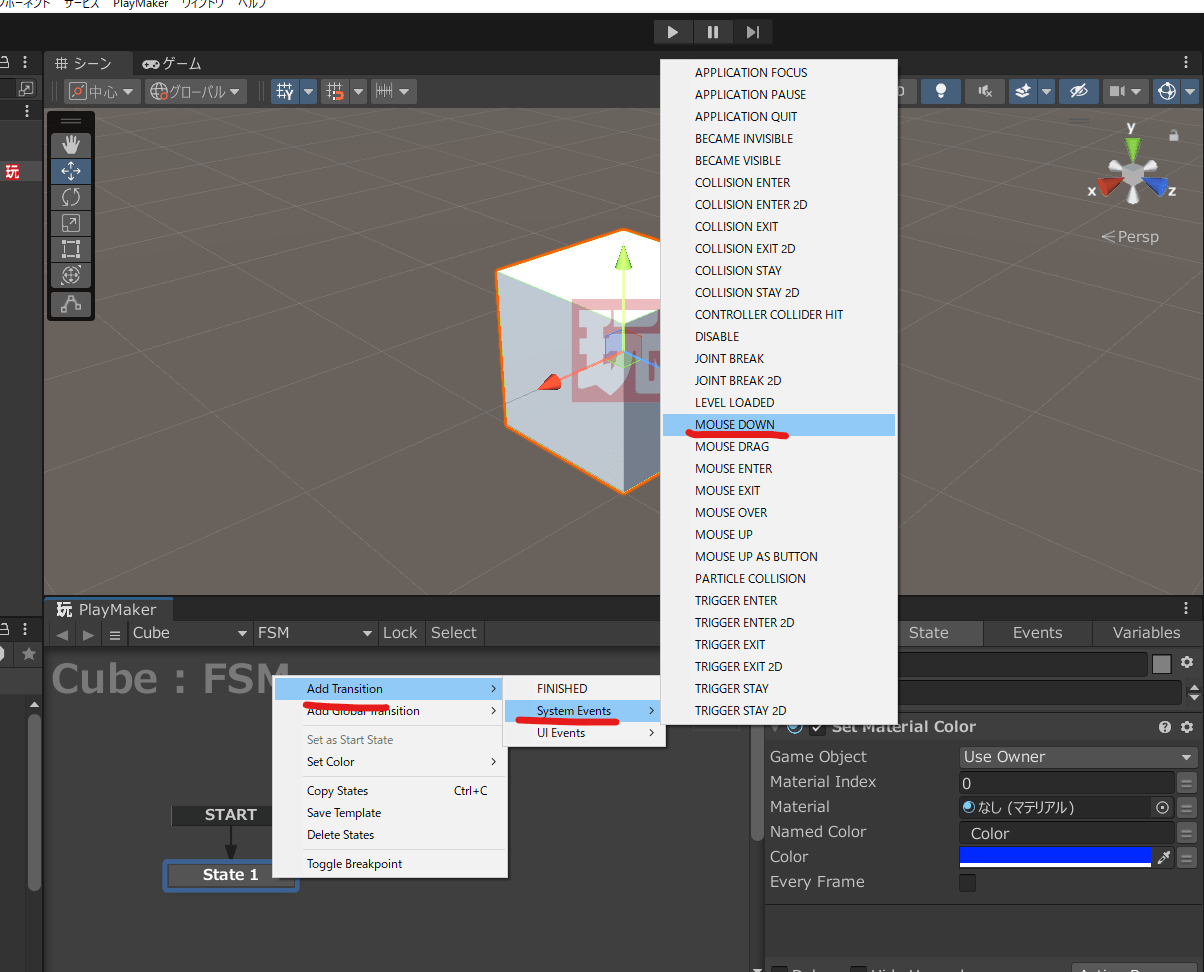Image resolution: width=1204 pixels, height=972 pixels.
Task: Open the FSM selection dropdown
Action: click(315, 633)
